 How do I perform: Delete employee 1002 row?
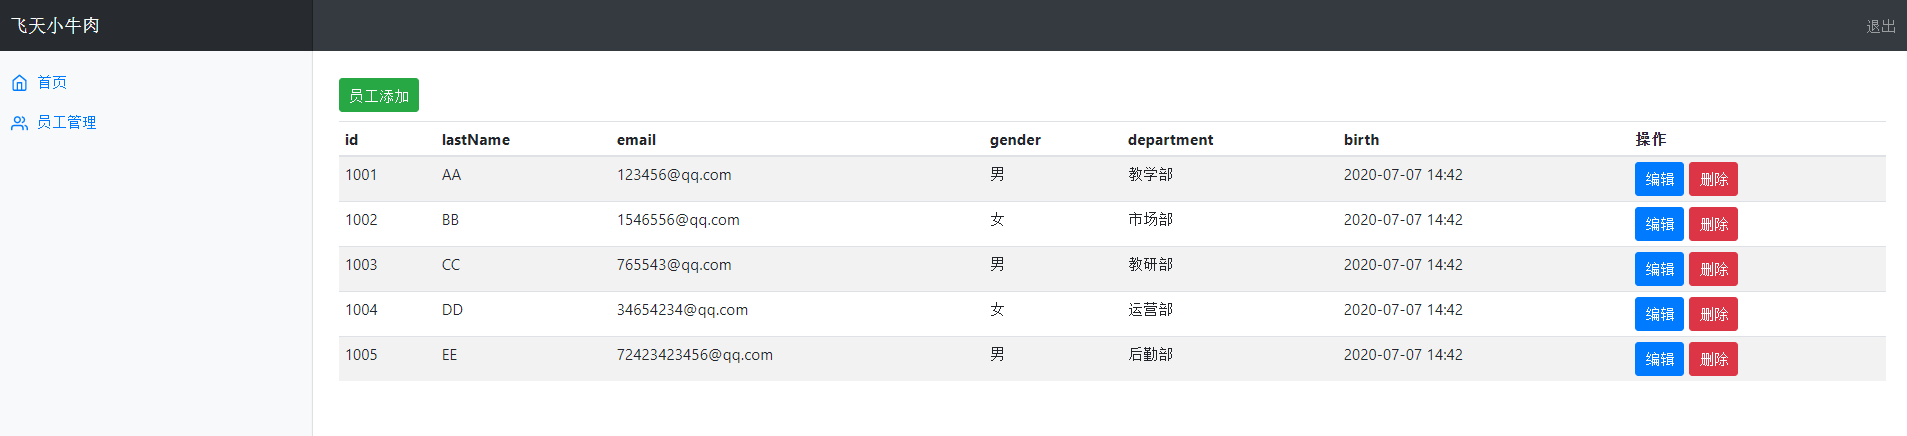1713,224
